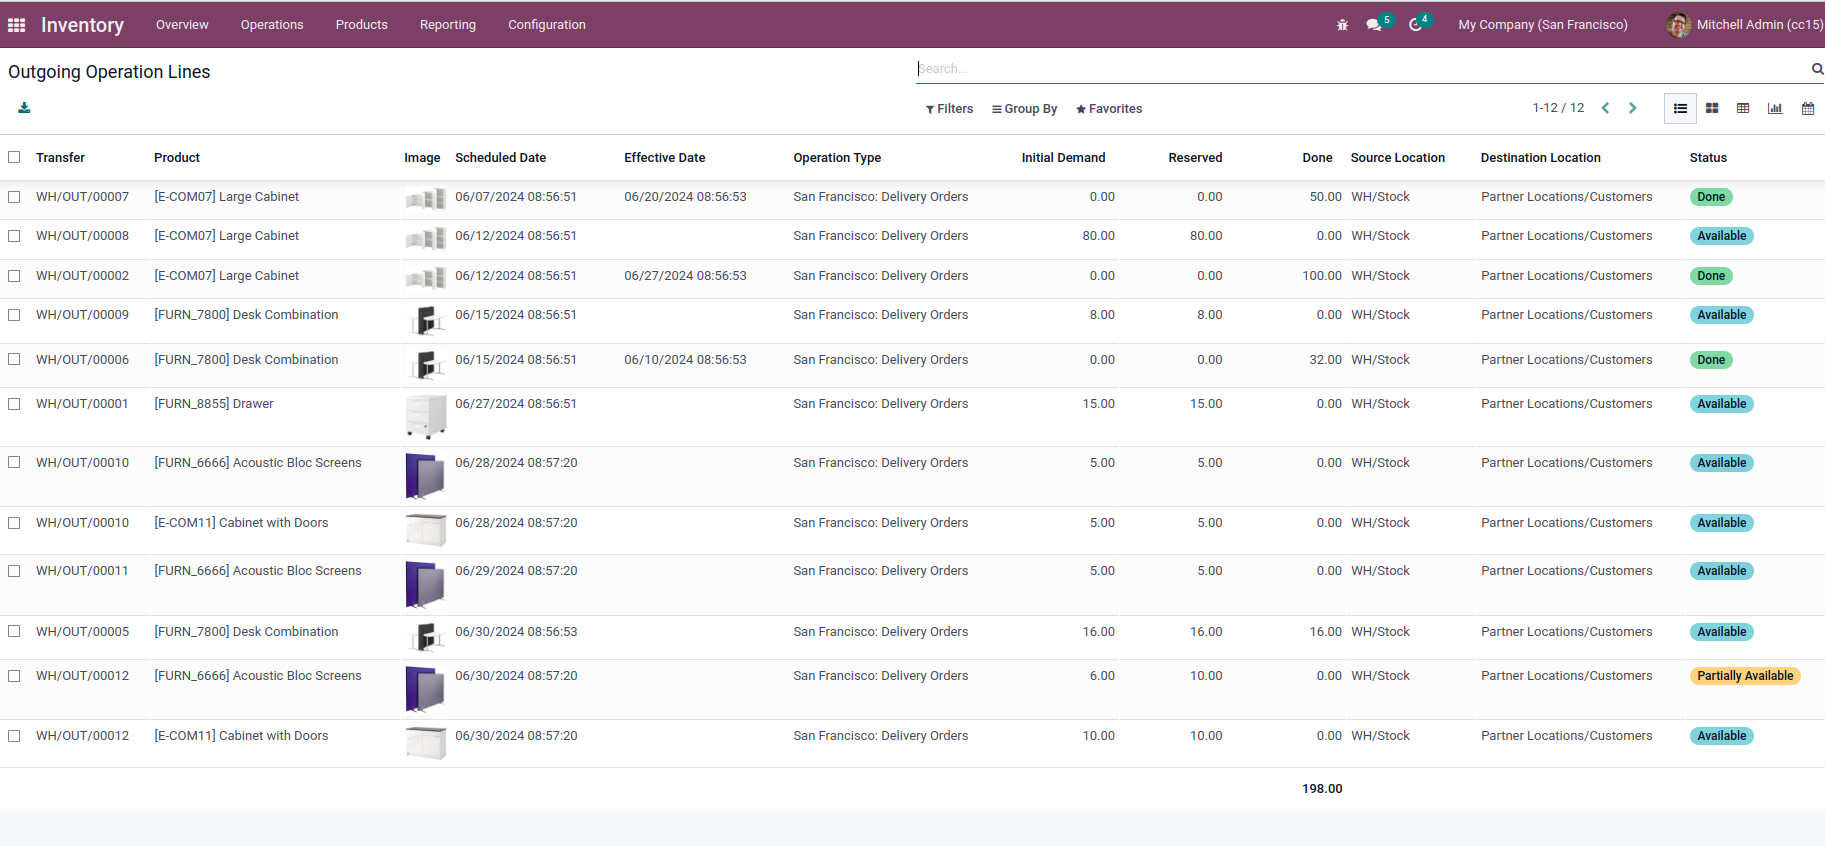Tick the select-all checkbox in header

14,157
